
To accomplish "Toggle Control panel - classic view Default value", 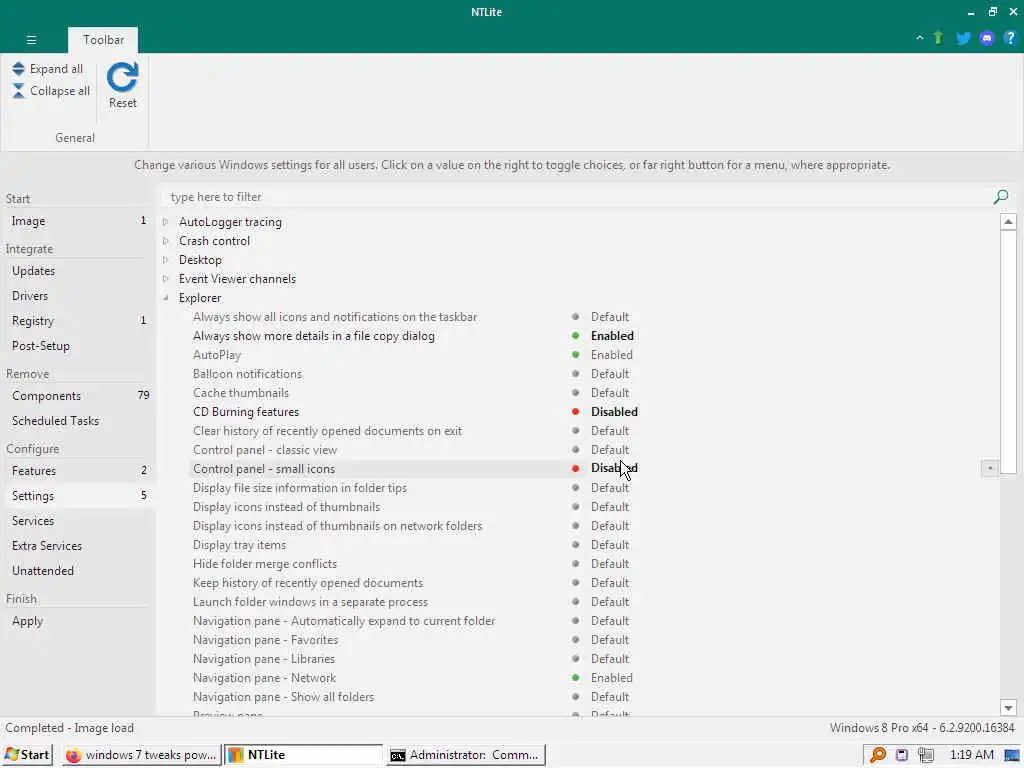I will (609, 450).
